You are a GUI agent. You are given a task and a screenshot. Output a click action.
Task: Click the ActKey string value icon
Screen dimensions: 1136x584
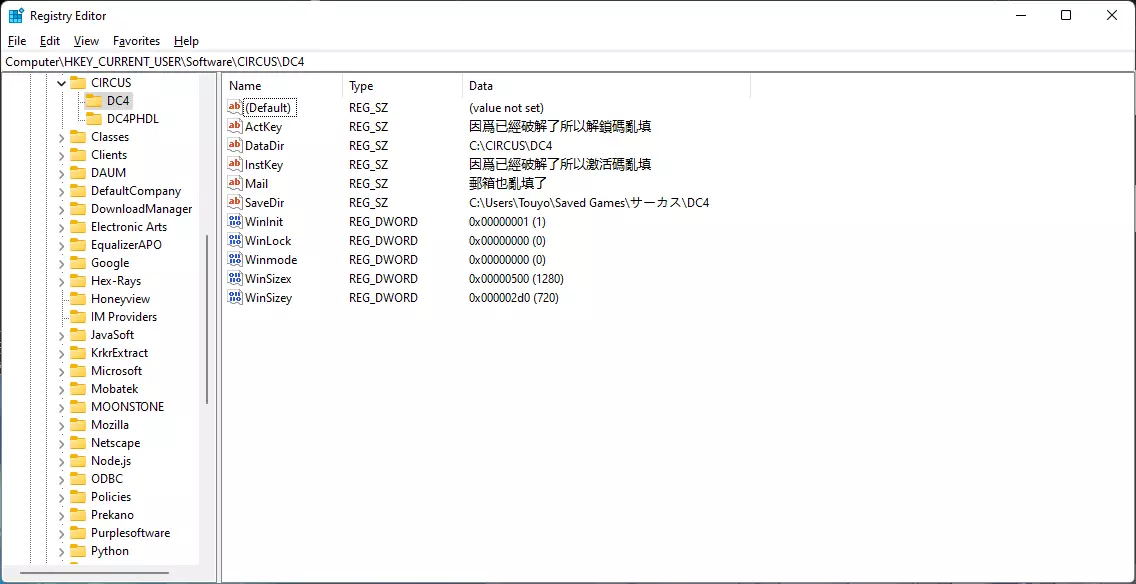click(235, 127)
